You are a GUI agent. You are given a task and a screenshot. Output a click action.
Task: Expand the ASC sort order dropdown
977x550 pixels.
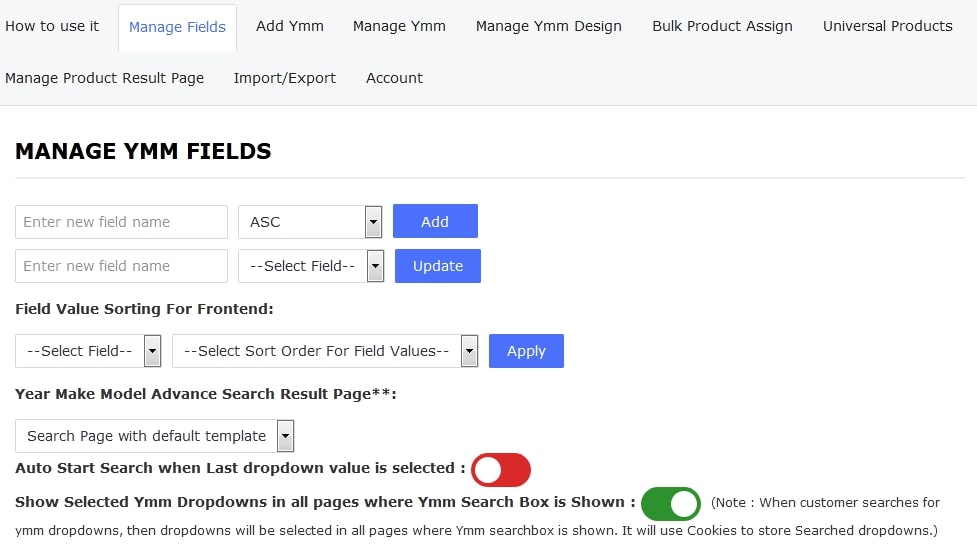pyautogui.click(x=310, y=222)
